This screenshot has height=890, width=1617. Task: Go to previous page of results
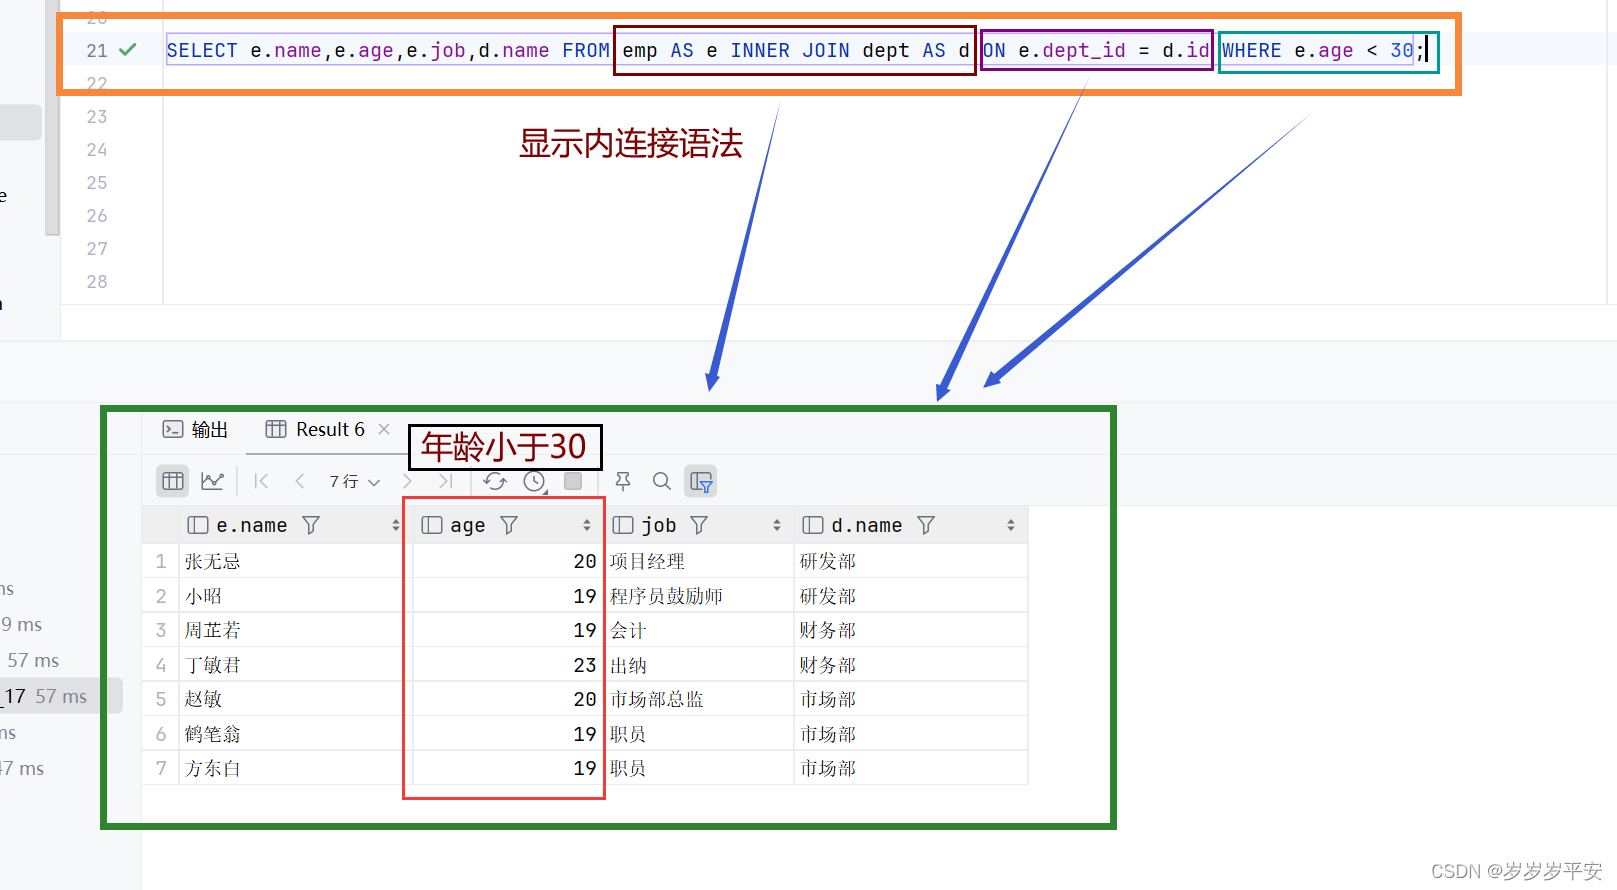click(300, 481)
